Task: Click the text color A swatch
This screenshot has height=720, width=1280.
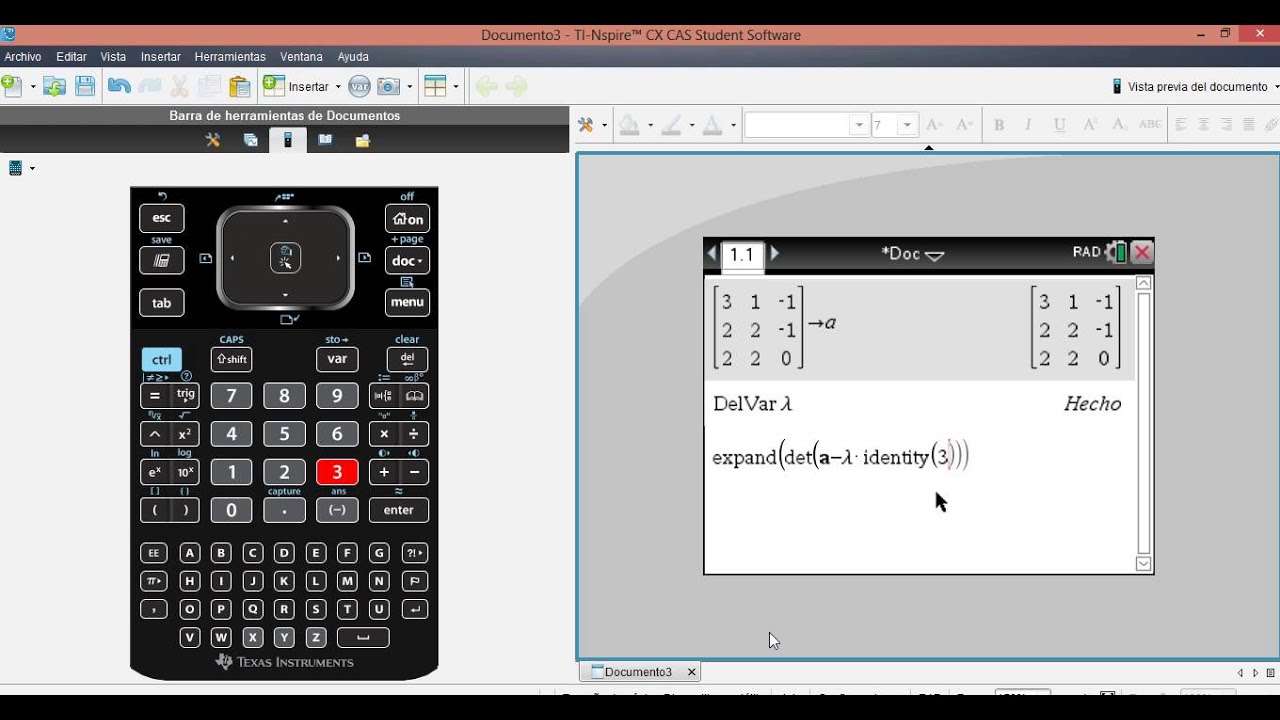Action: pos(712,125)
